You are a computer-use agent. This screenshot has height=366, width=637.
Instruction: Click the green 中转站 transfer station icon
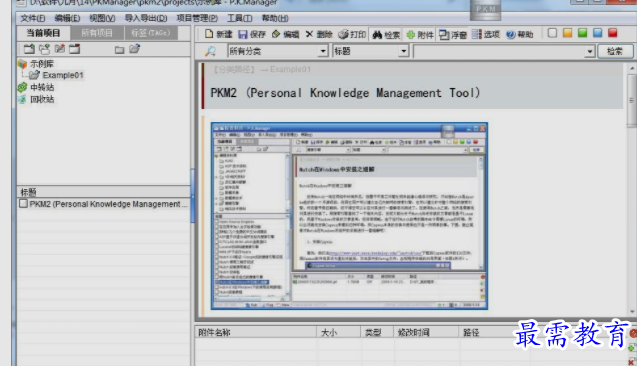[22, 87]
